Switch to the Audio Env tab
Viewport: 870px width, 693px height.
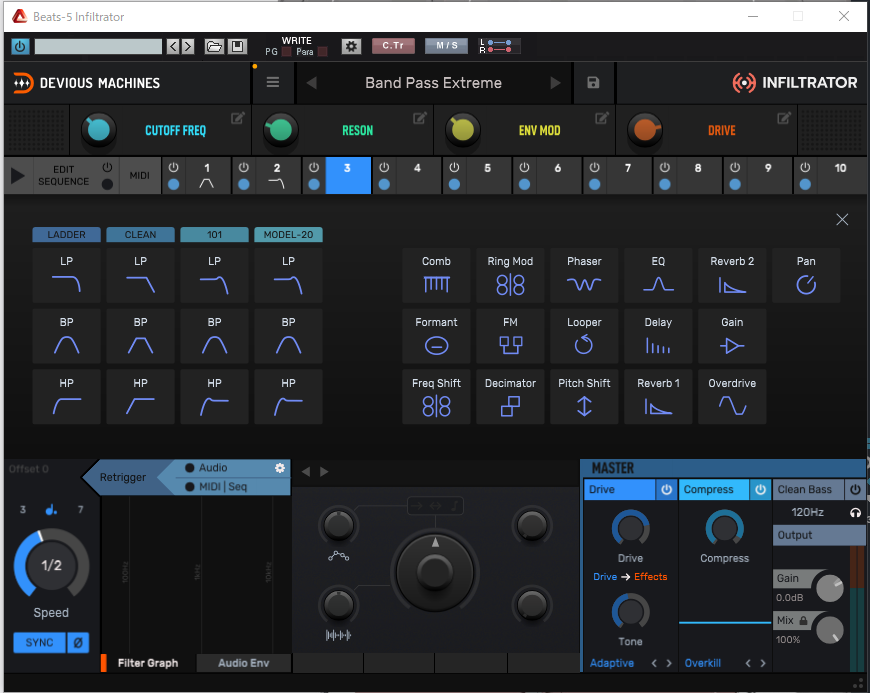click(x=244, y=663)
